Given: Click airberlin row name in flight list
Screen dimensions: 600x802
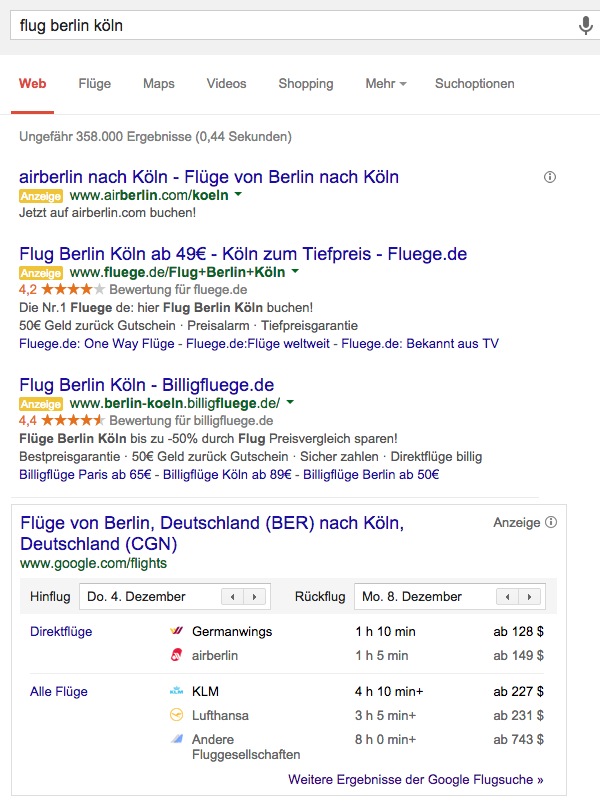Looking at the screenshot, I should click(x=215, y=655).
